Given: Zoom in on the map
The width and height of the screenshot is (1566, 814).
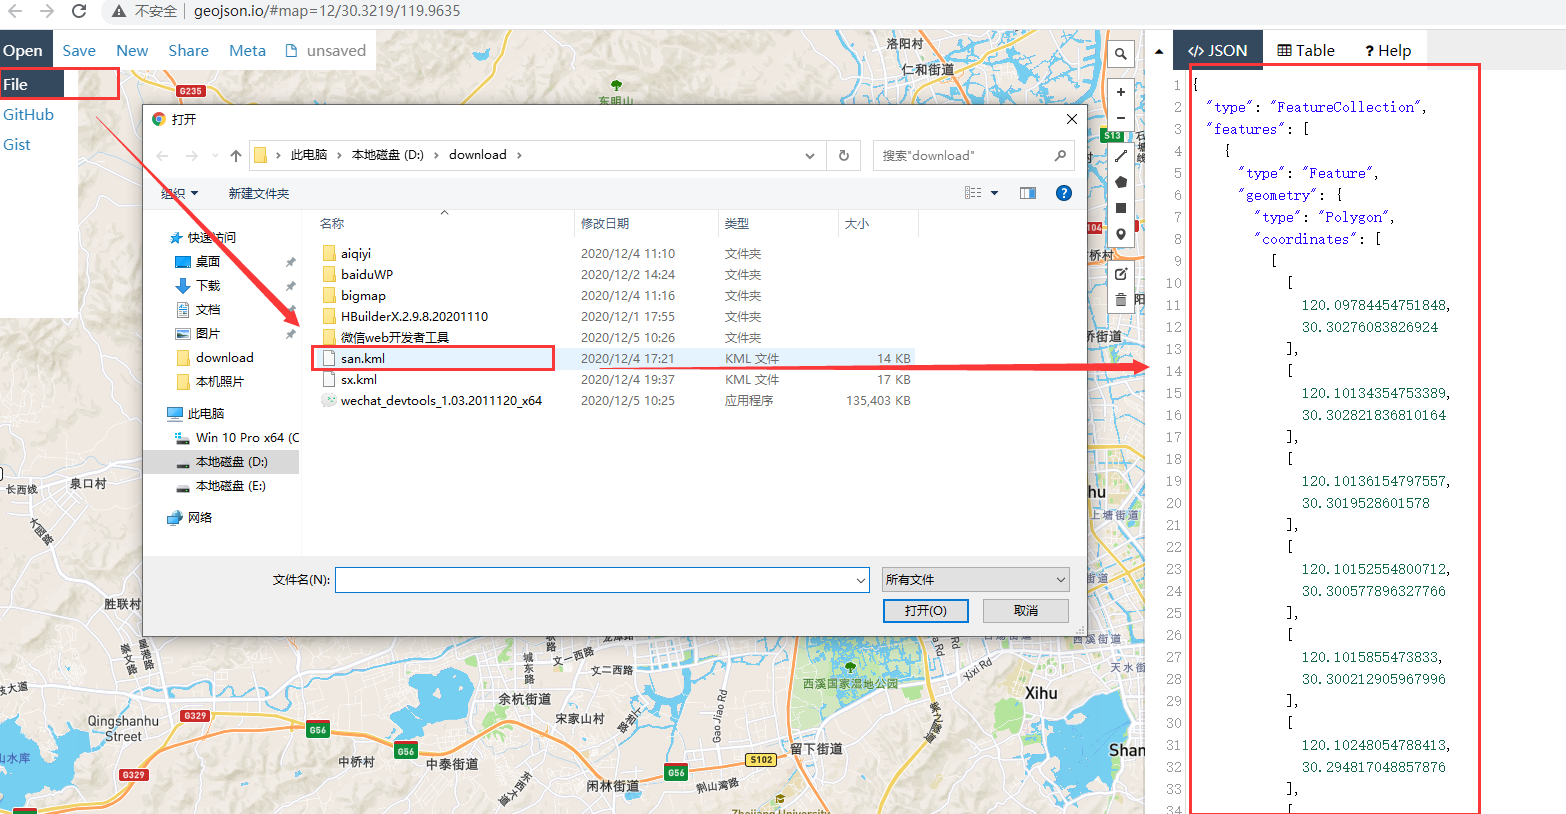Looking at the screenshot, I should point(1121,92).
